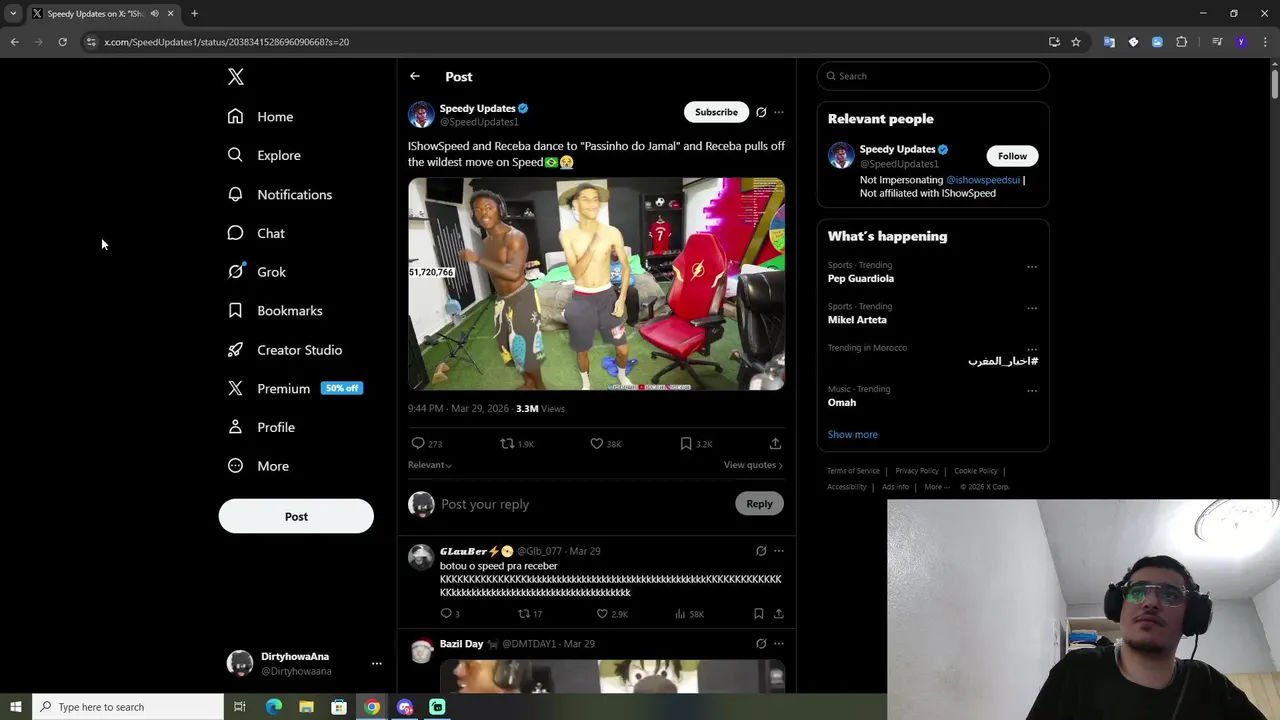Bookmark the post with 3.2K bookmarks
This screenshot has height=720, width=1280.
(695, 443)
